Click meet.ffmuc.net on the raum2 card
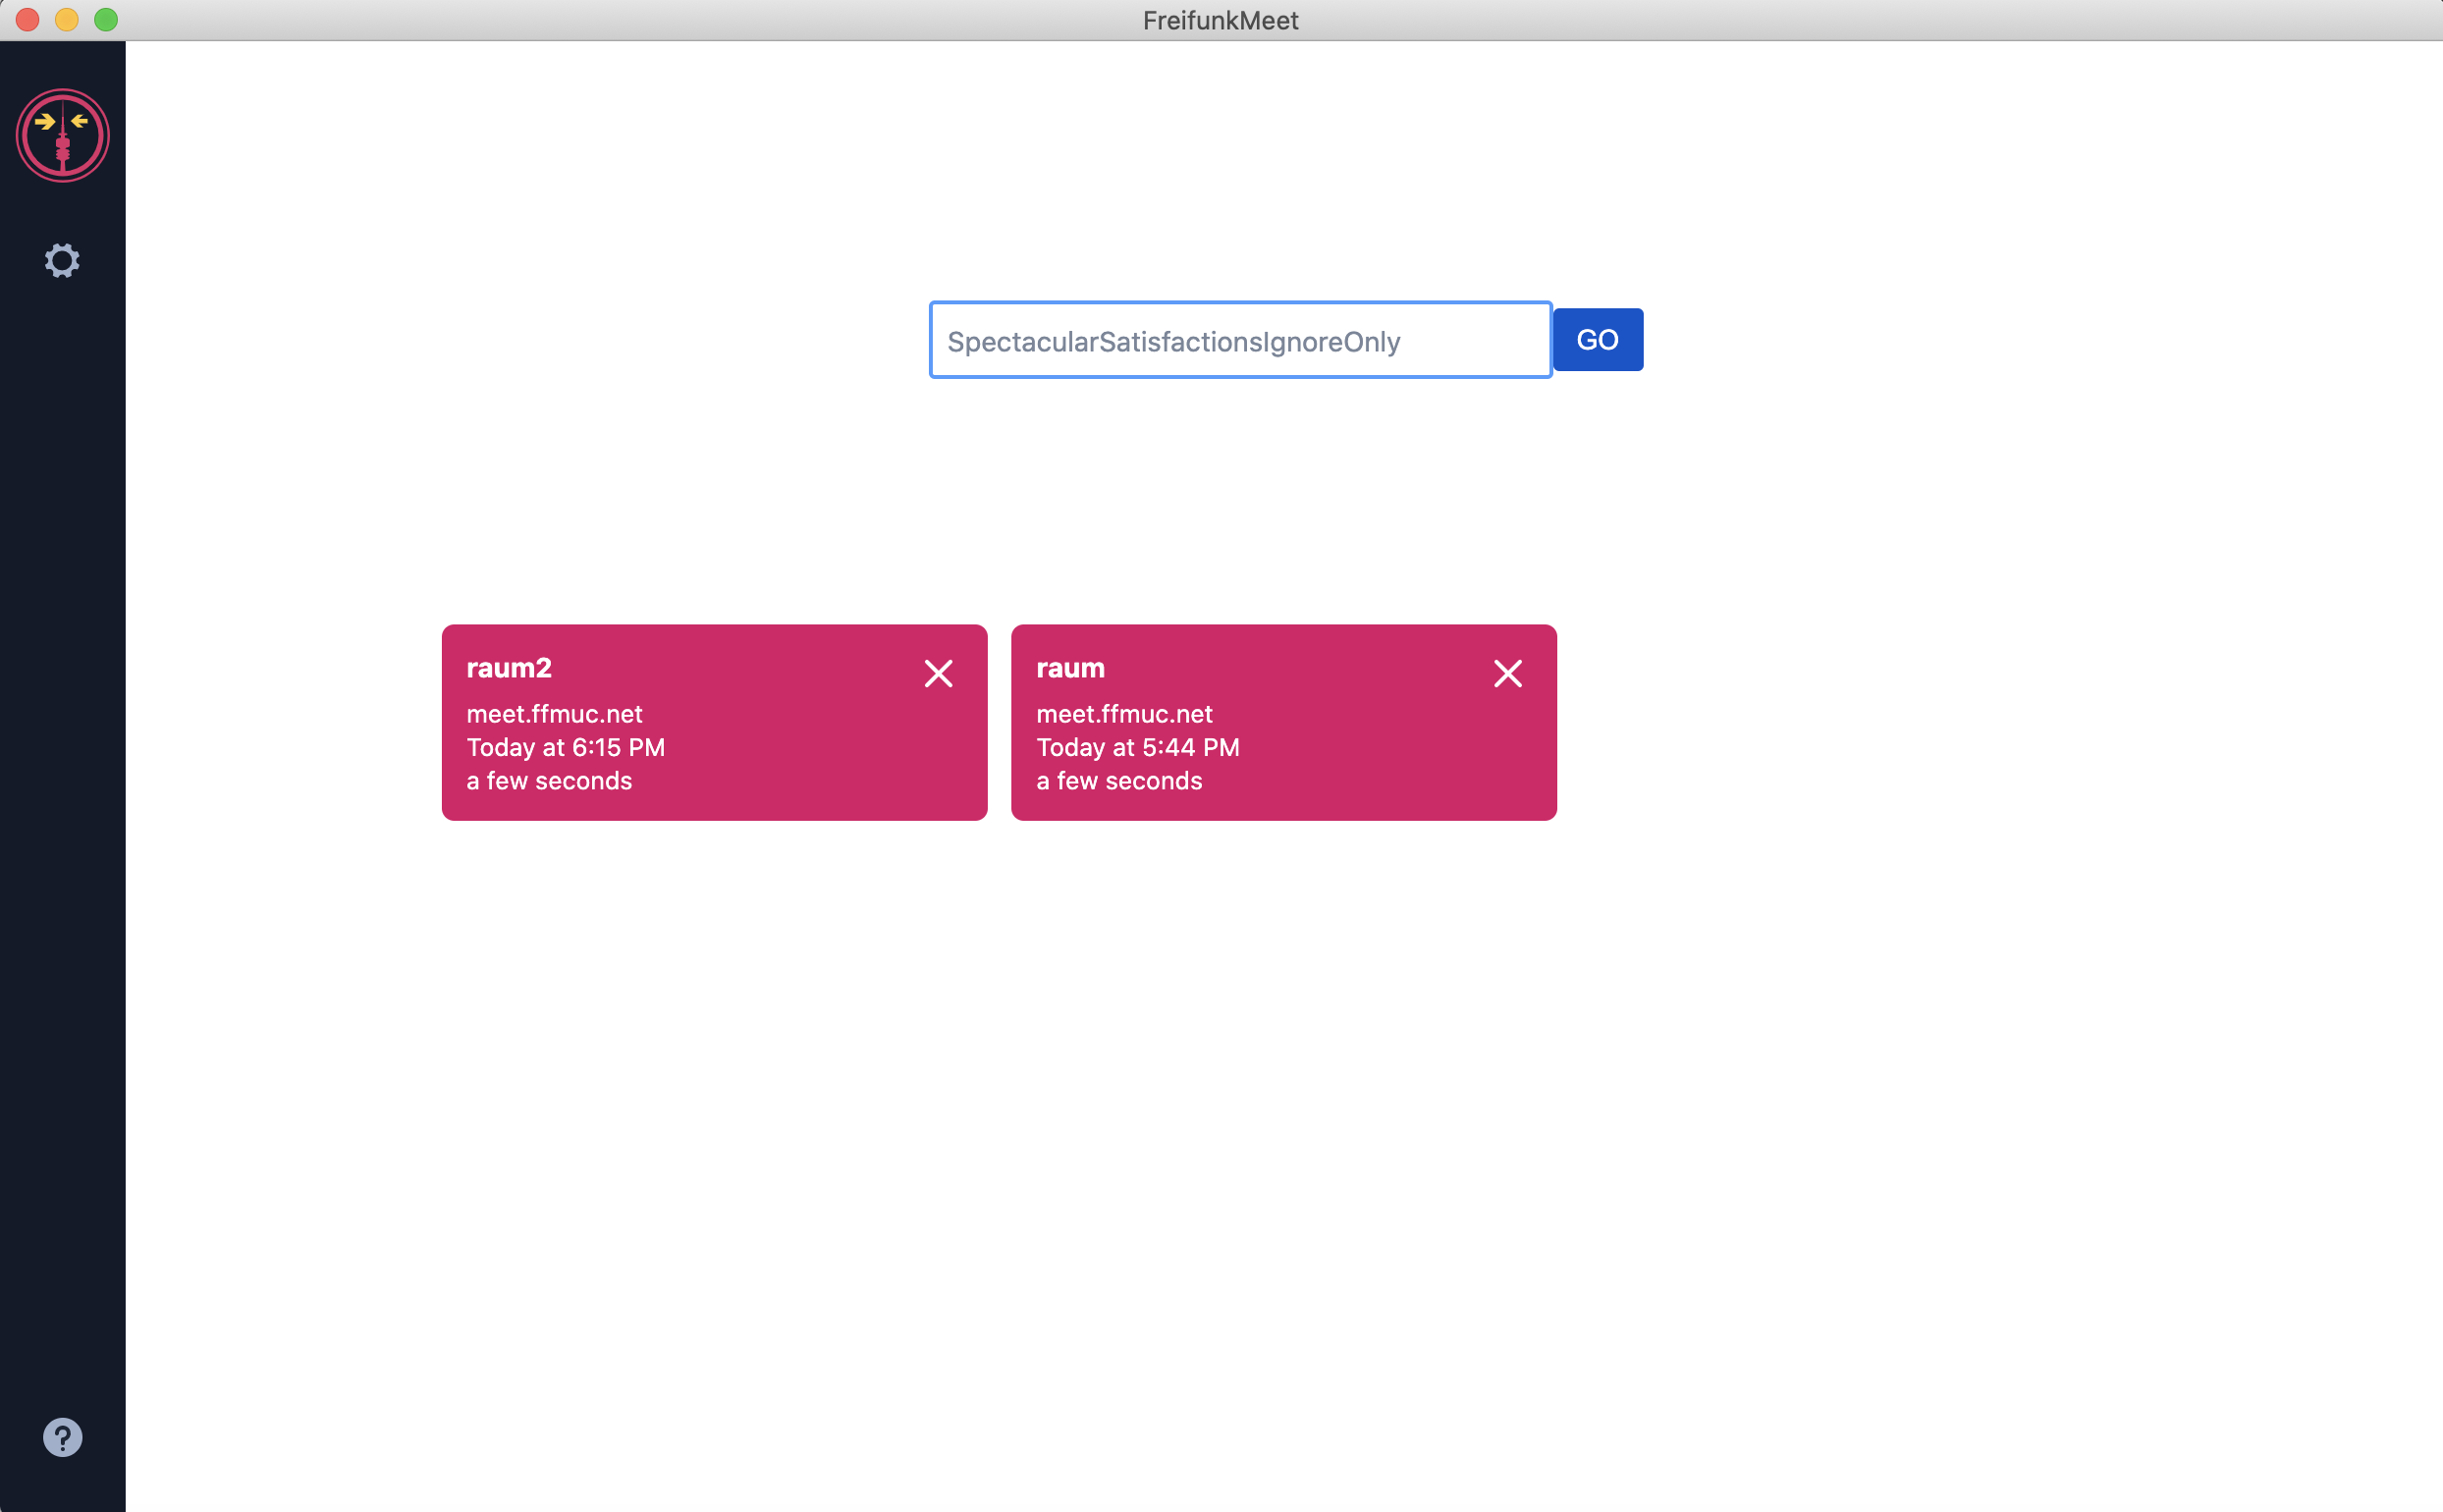The image size is (2443, 1512). pyautogui.click(x=554, y=714)
